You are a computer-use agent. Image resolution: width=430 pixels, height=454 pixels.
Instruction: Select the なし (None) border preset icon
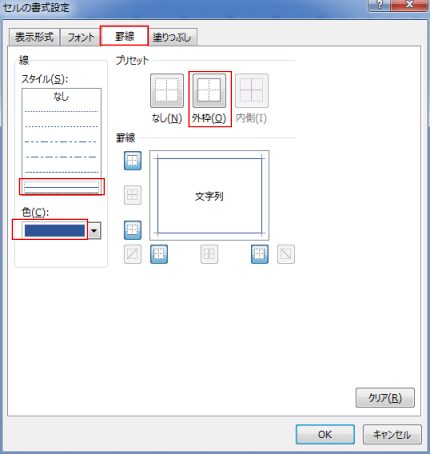(x=167, y=91)
